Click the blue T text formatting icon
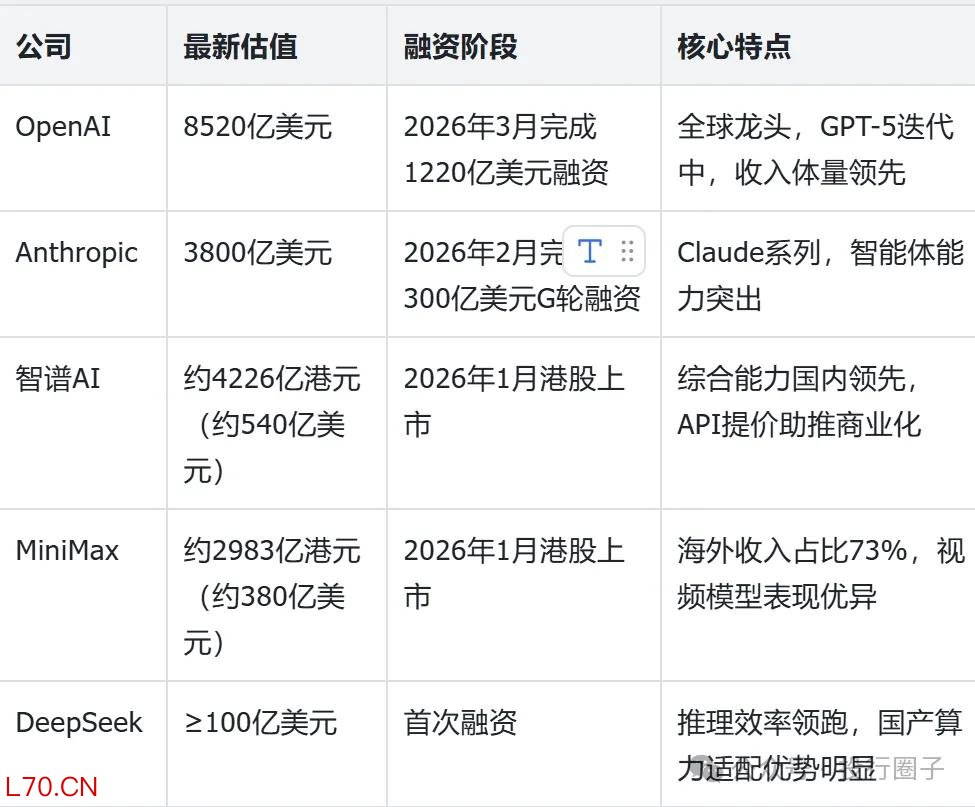 pos(591,252)
